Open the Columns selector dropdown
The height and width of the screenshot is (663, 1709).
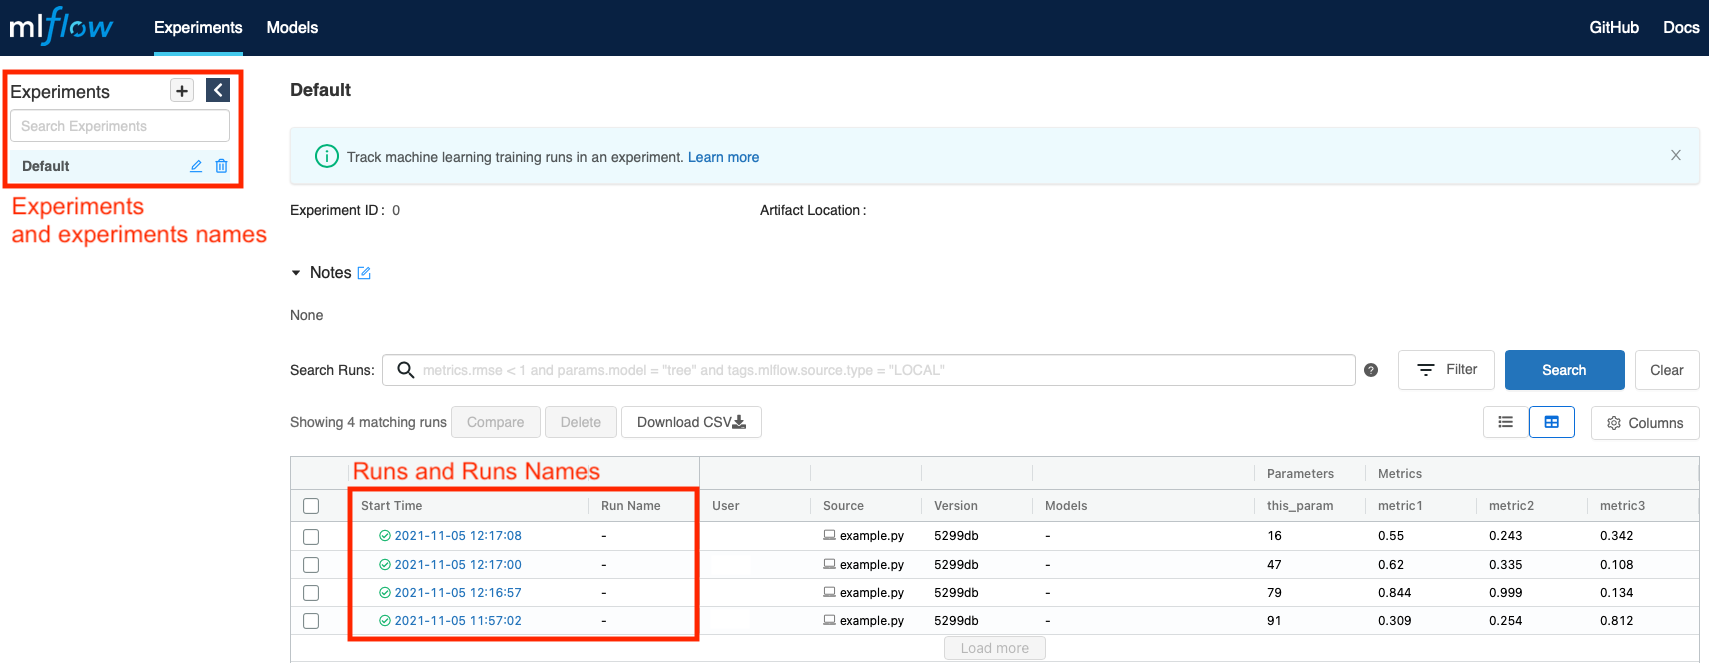point(1645,423)
